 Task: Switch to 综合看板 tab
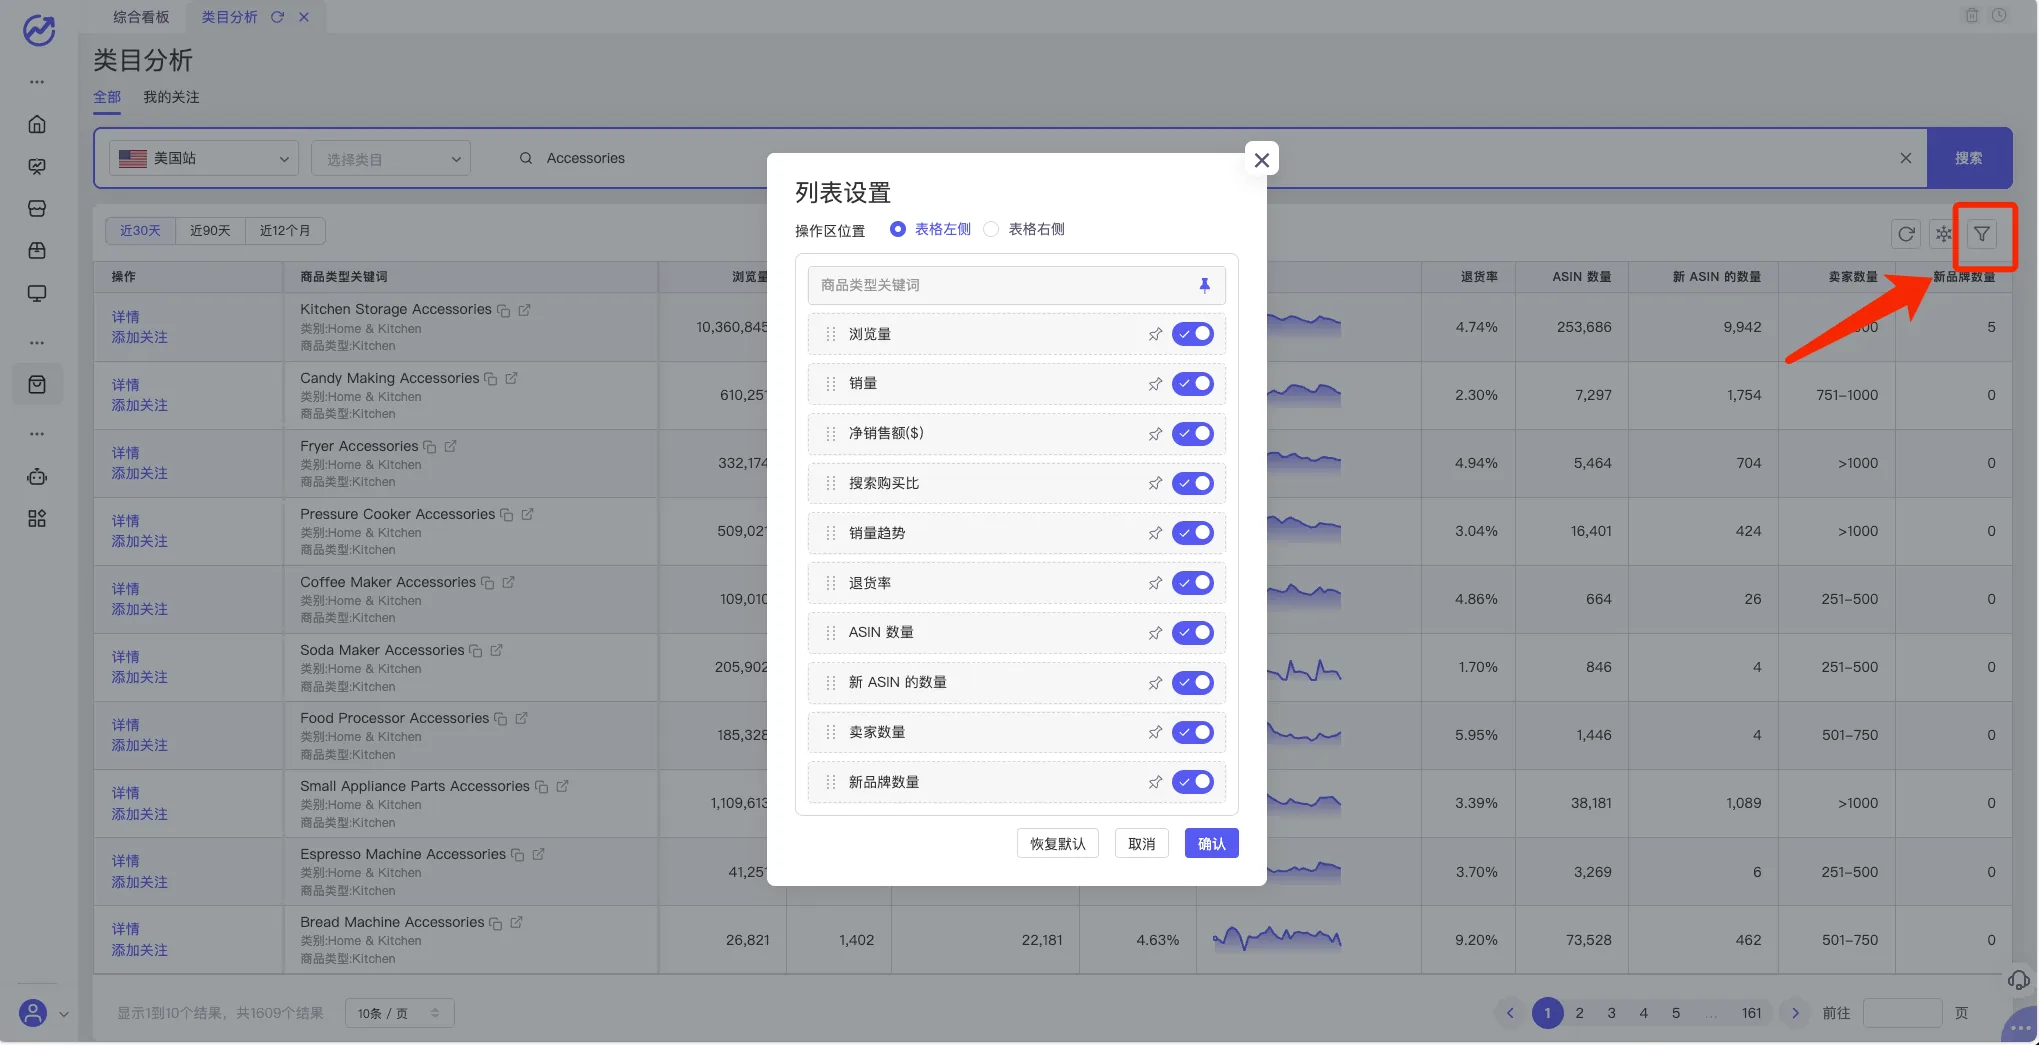pos(141,17)
